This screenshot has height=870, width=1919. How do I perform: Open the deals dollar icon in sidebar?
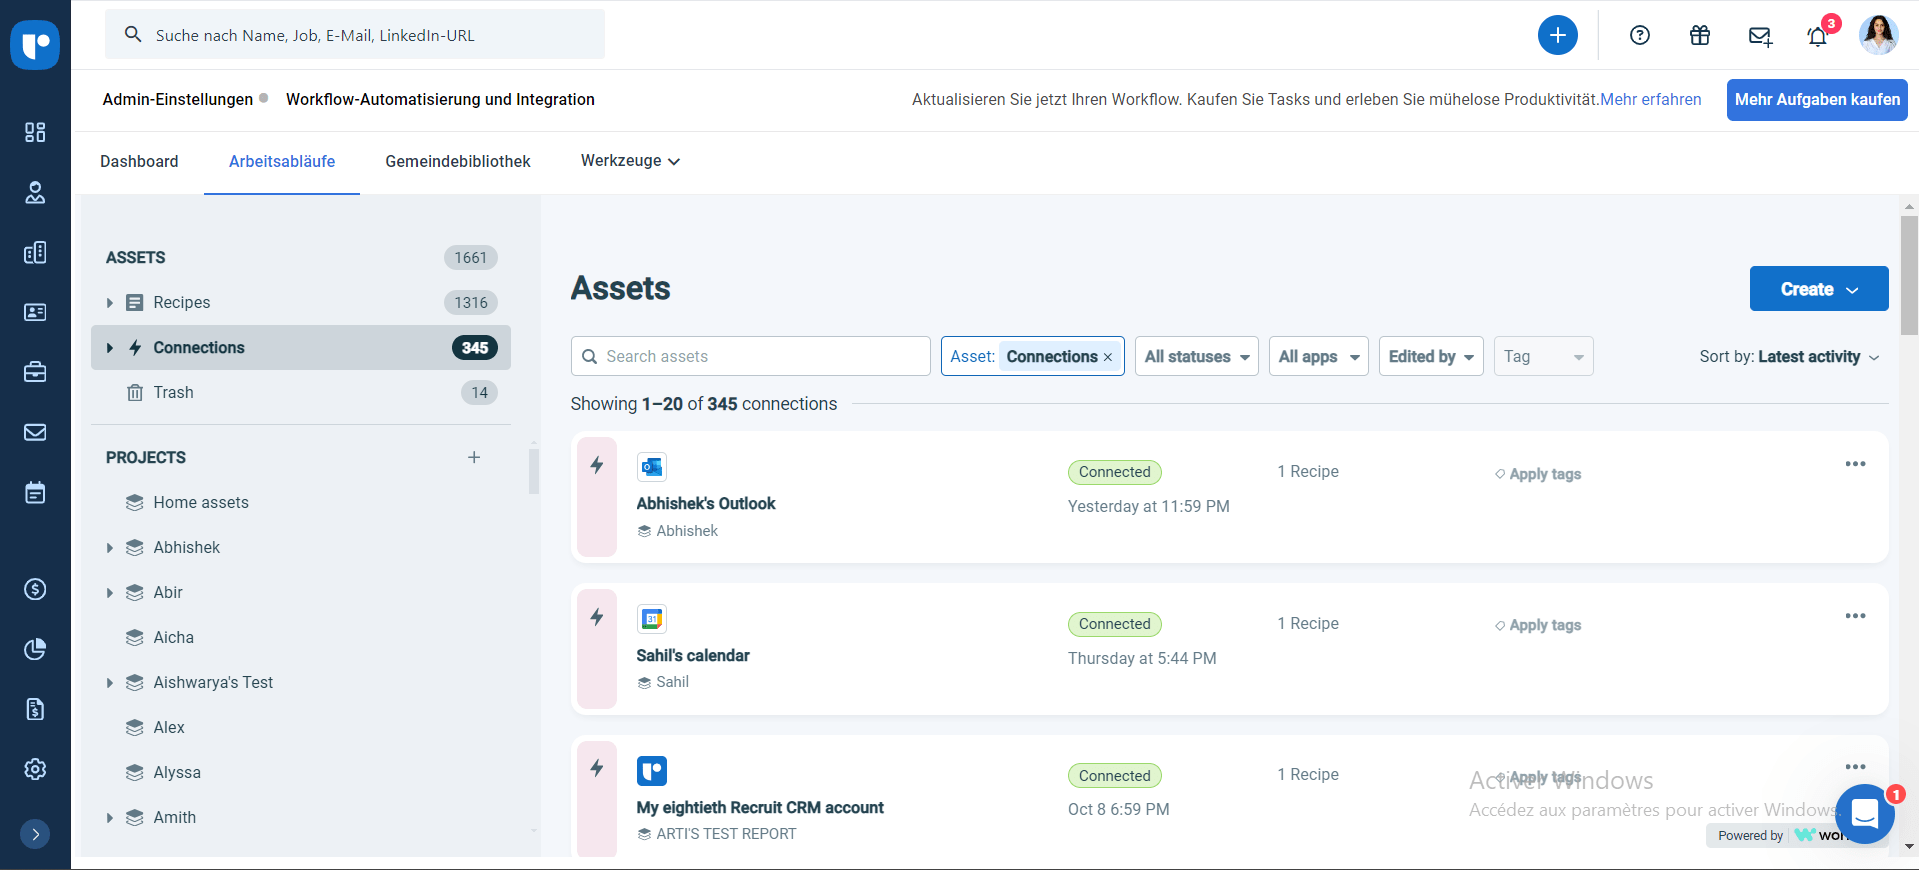35,589
